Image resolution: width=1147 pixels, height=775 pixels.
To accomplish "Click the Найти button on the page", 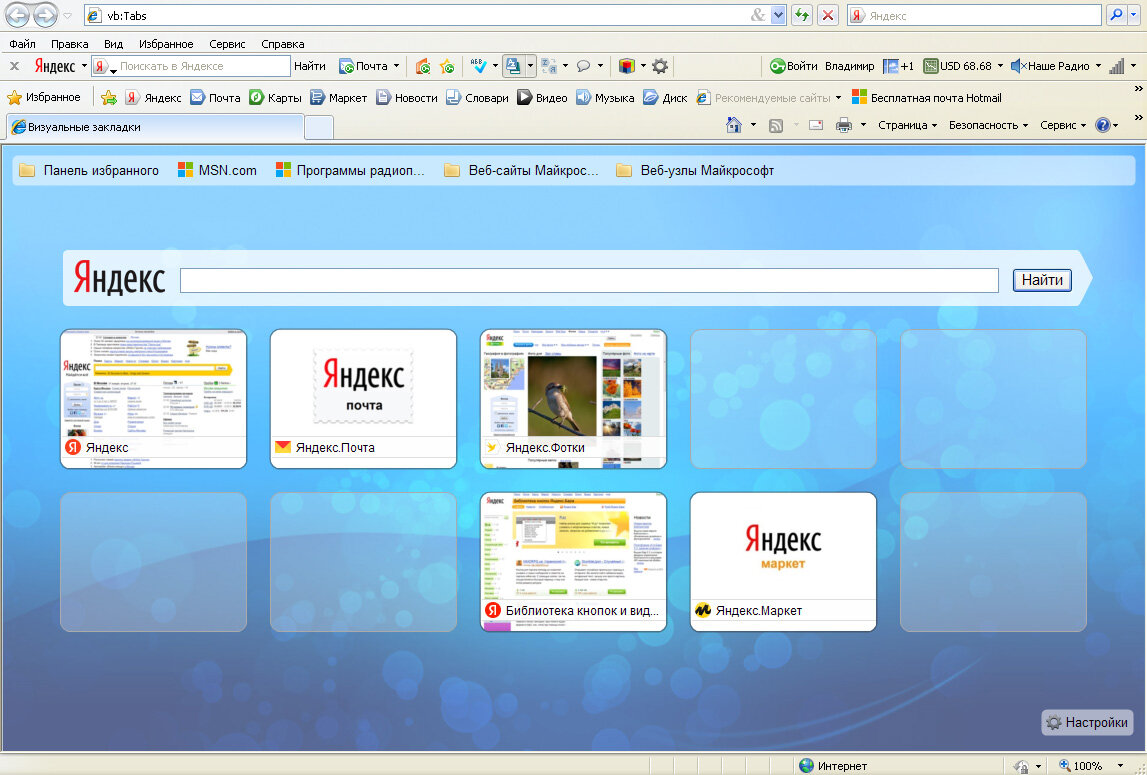I will 1042,280.
